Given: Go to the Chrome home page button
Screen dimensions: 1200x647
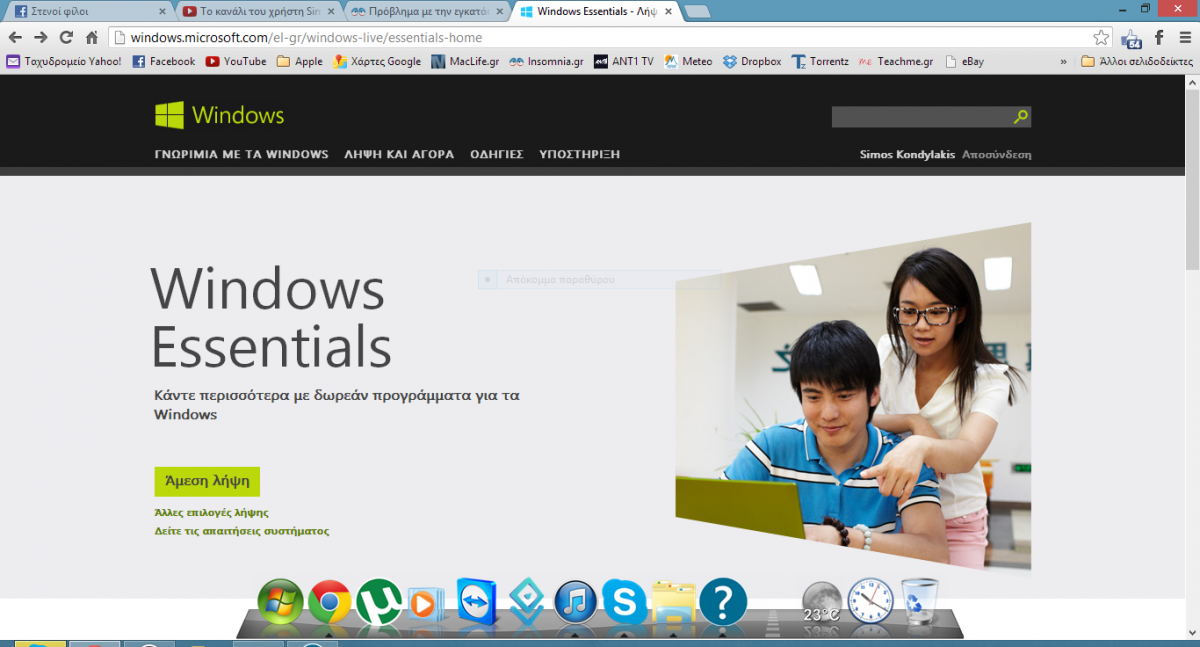Looking at the screenshot, I should point(92,37).
